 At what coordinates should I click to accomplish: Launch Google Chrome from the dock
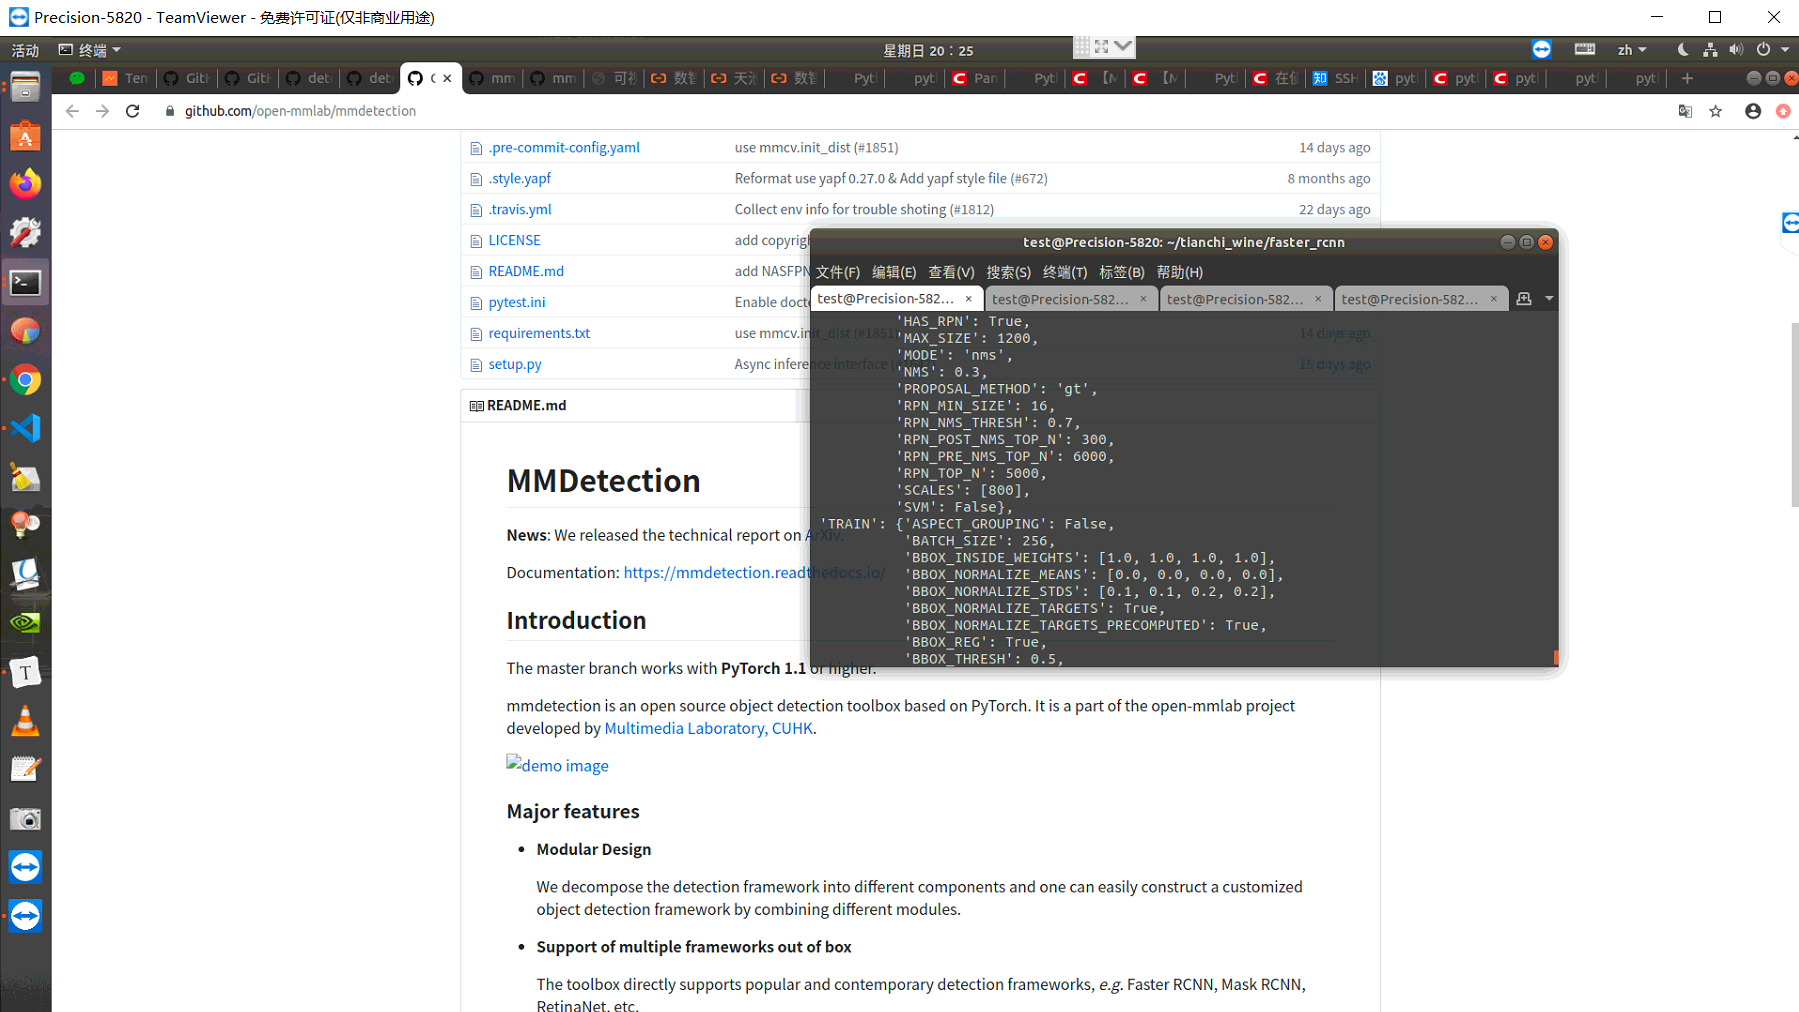25,380
